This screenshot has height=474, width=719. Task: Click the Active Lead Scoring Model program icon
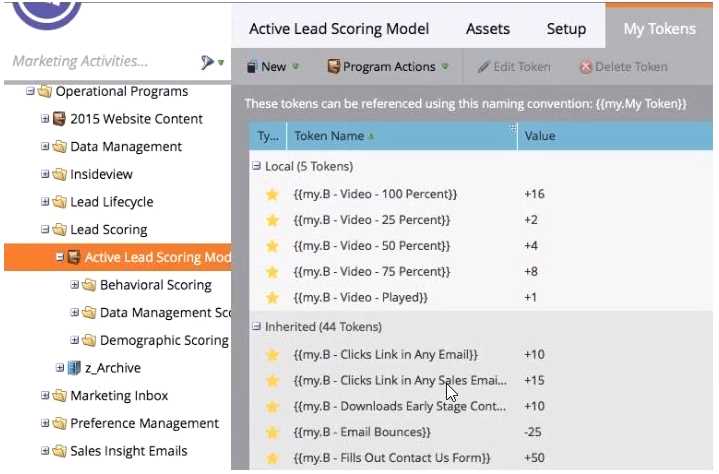click(x=74, y=257)
